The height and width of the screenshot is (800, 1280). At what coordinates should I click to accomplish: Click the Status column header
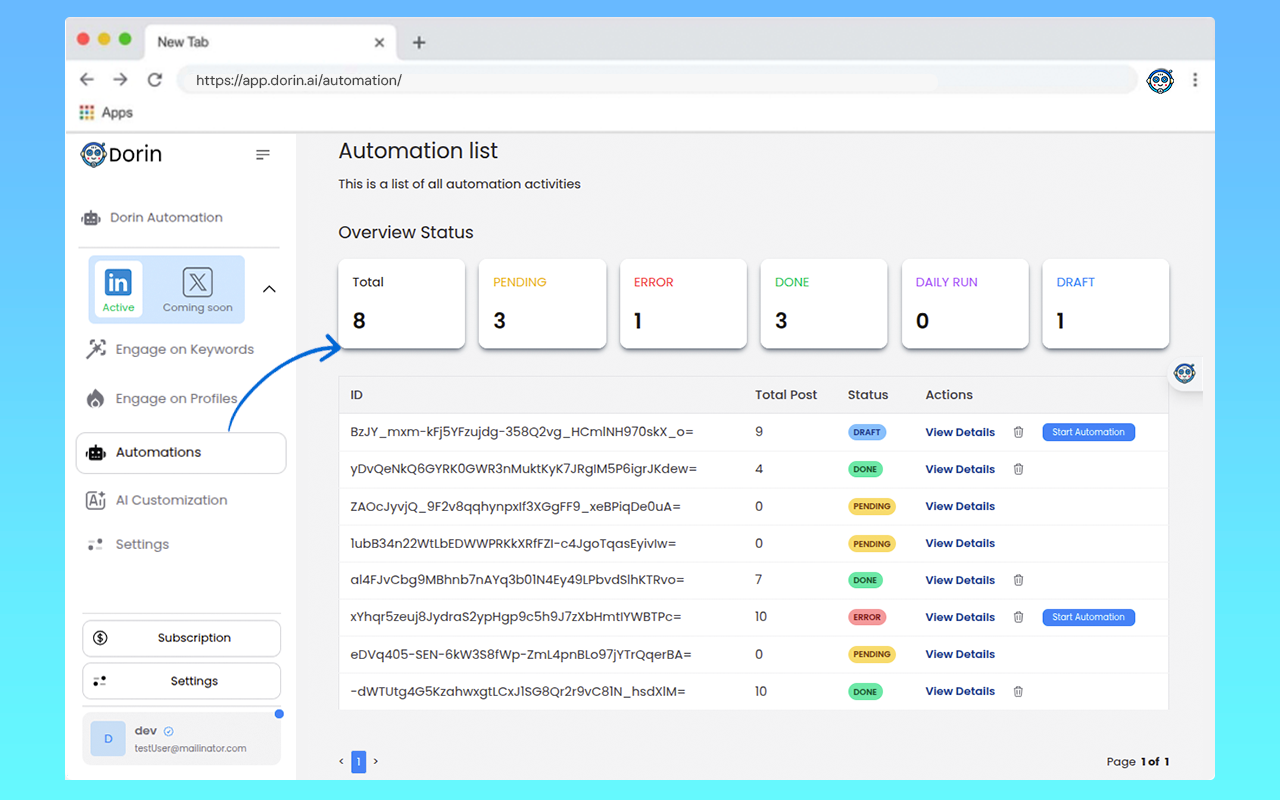868,395
